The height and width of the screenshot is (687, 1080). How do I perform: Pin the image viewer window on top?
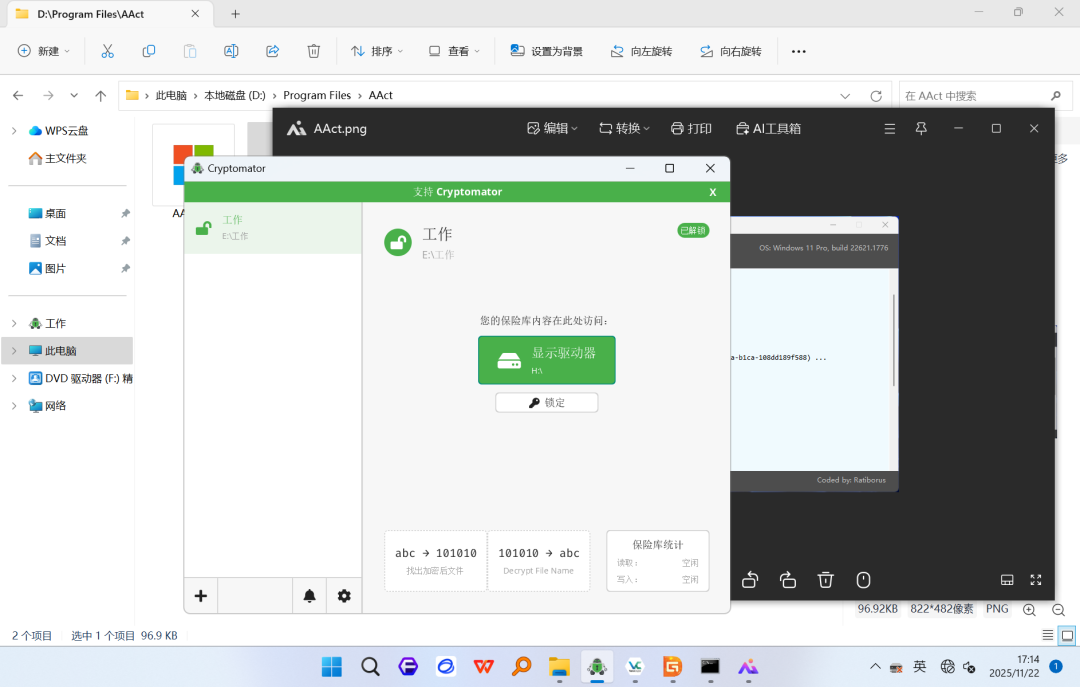pos(921,128)
